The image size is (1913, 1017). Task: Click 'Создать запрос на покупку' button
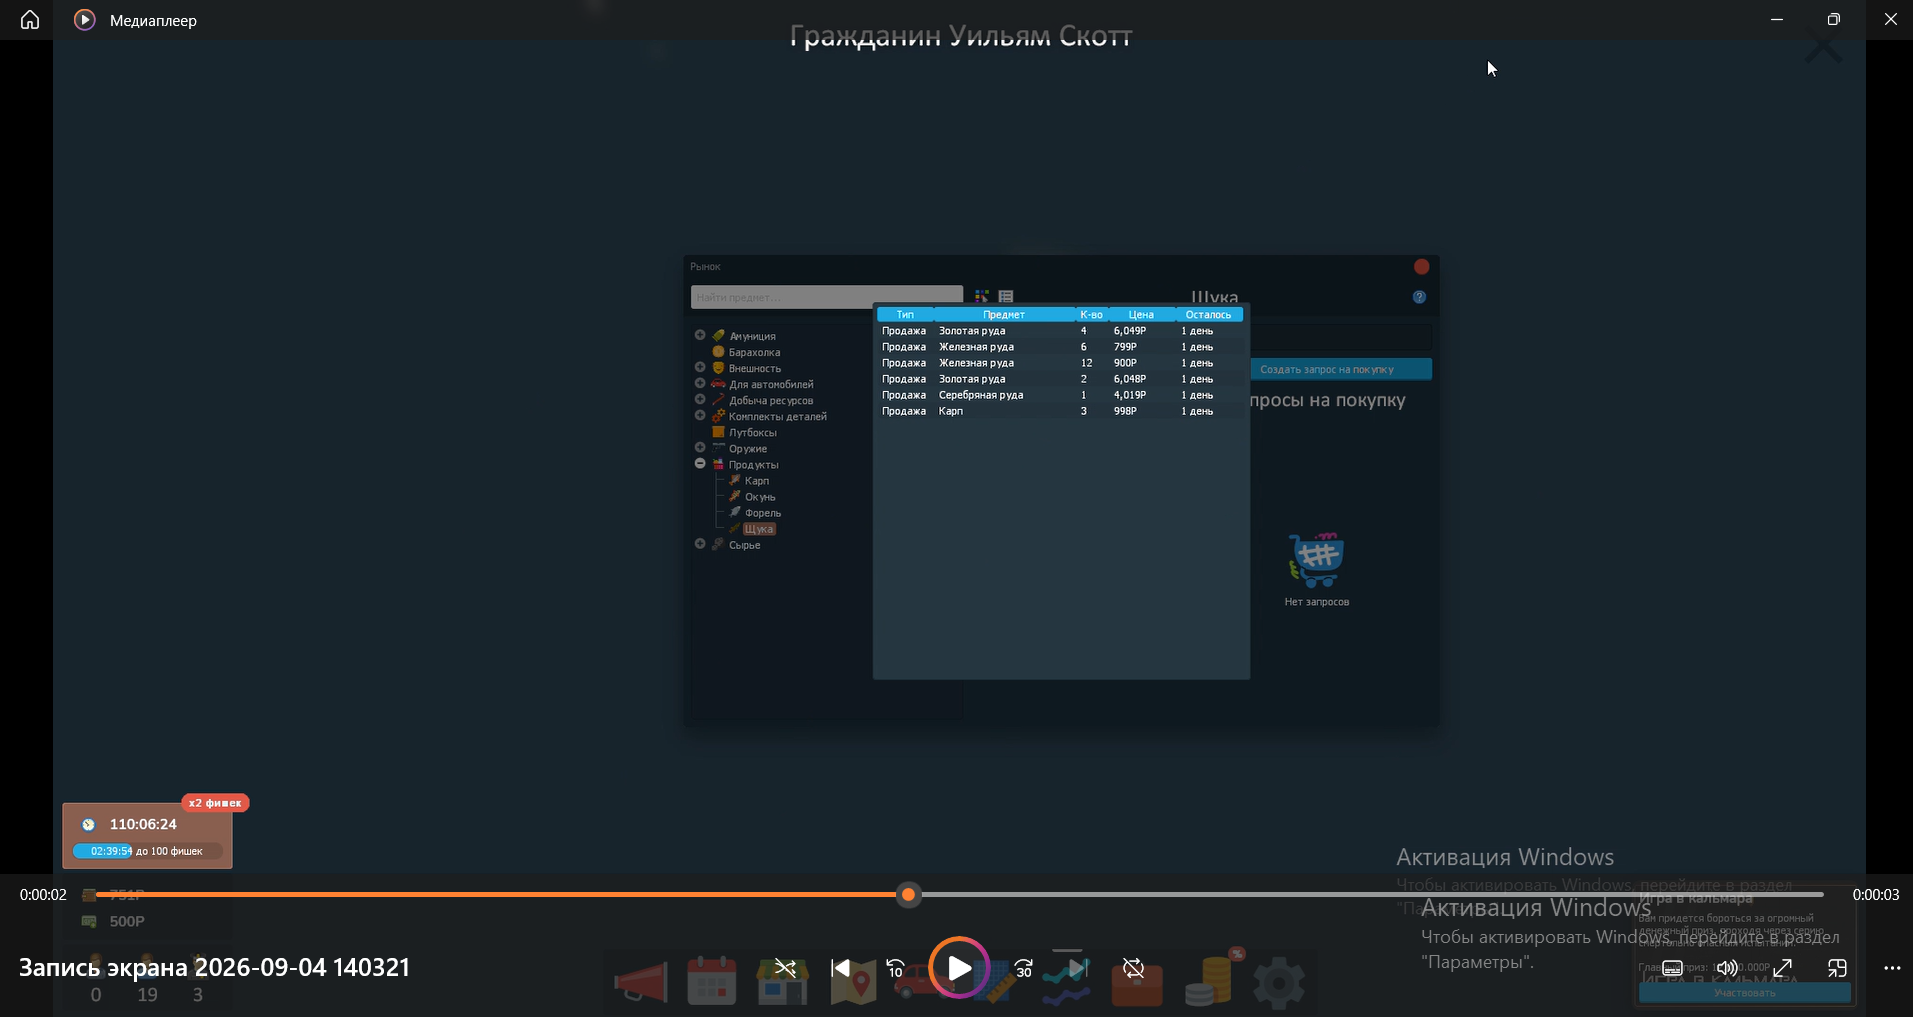coord(1341,369)
